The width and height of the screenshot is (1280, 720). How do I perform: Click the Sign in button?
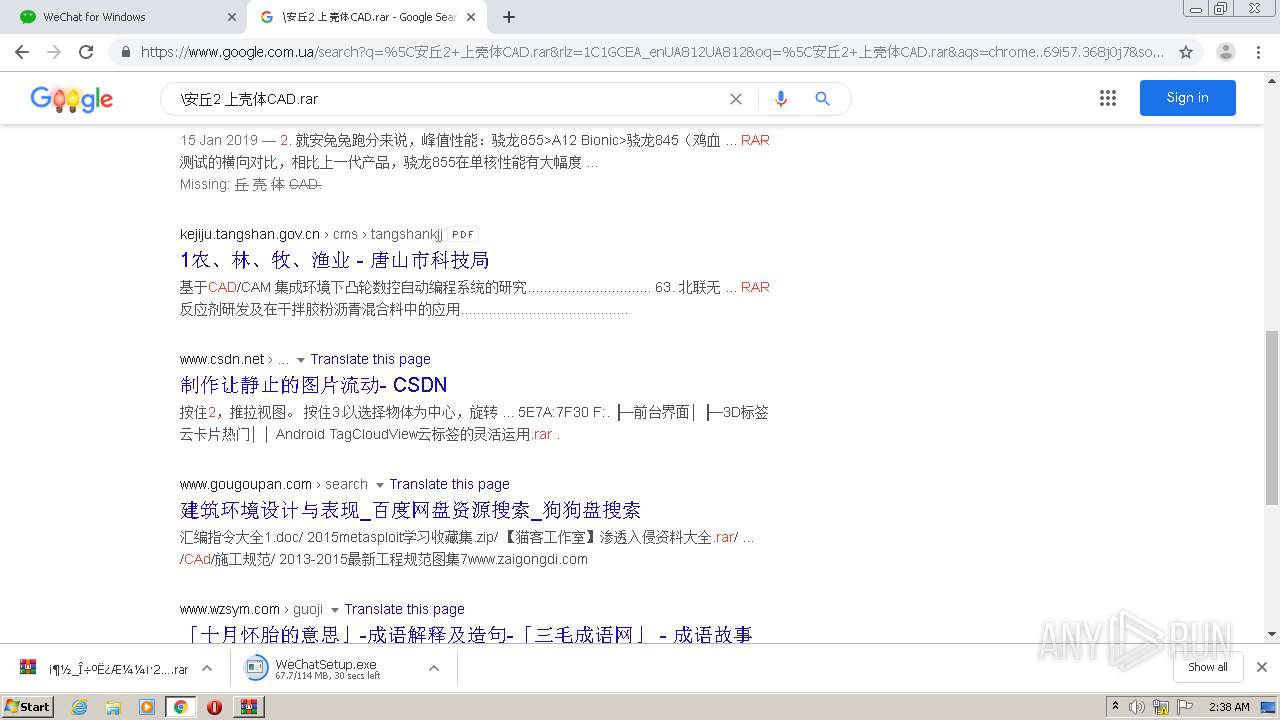(x=1187, y=98)
